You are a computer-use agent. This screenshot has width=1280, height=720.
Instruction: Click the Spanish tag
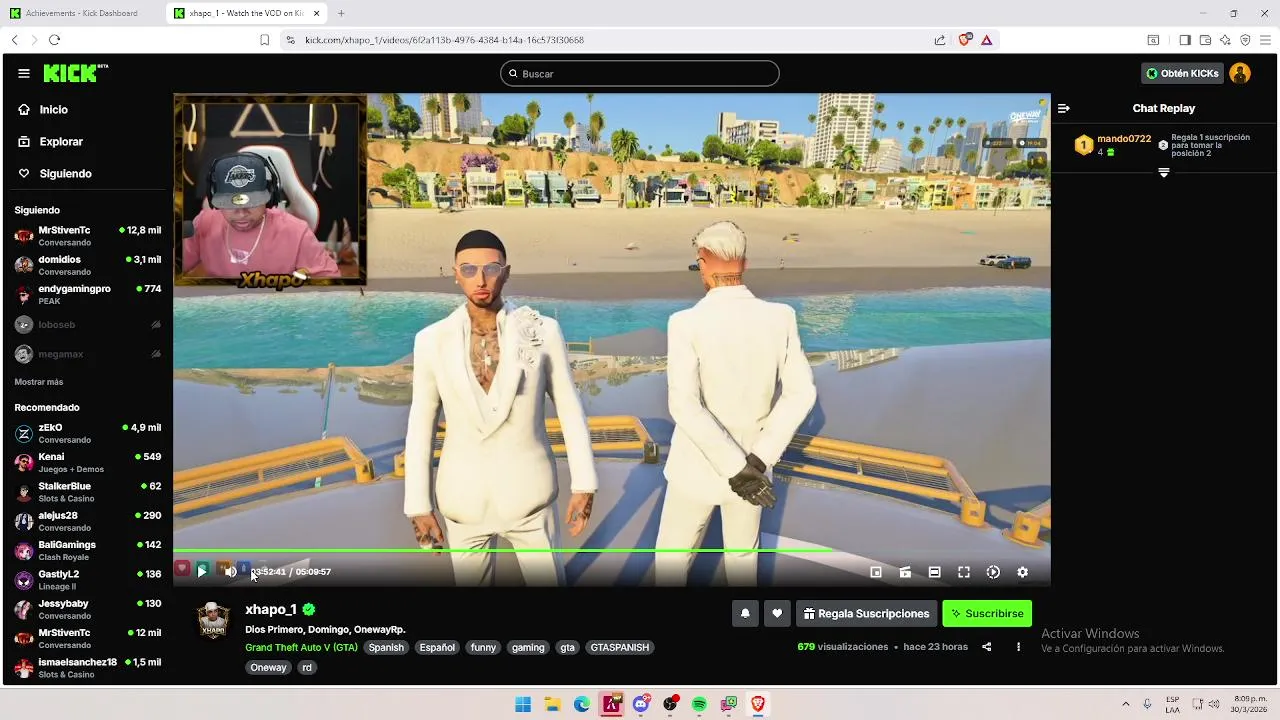click(x=386, y=647)
